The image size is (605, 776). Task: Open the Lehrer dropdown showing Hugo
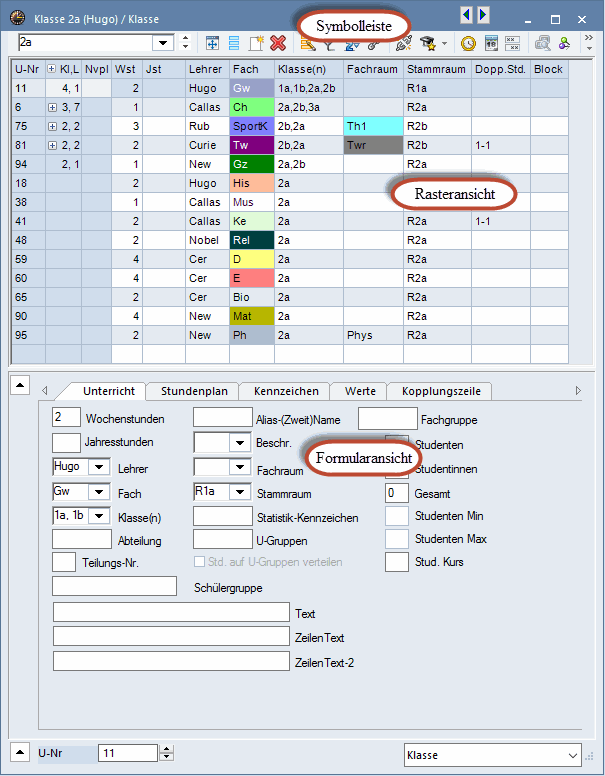coord(99,467)
